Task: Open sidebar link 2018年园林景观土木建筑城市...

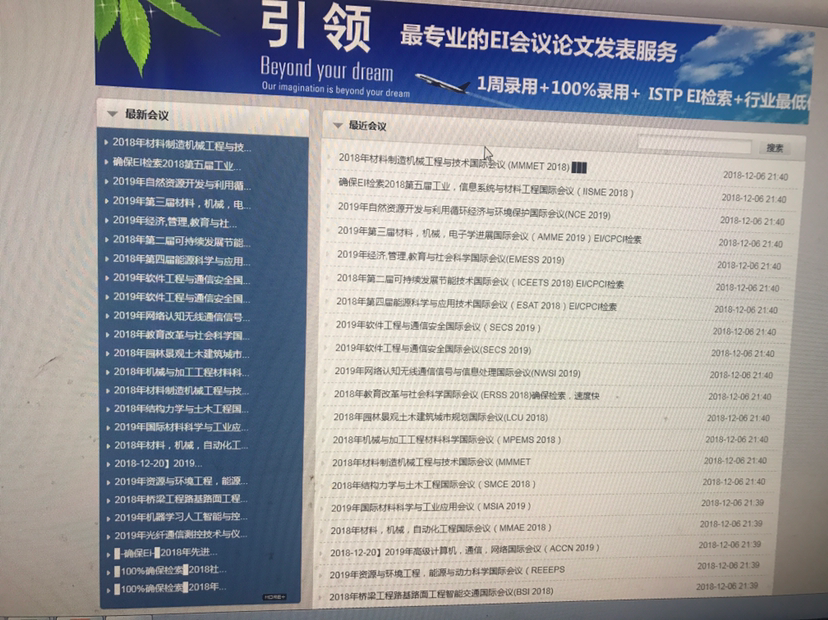Action: (182, 353)
